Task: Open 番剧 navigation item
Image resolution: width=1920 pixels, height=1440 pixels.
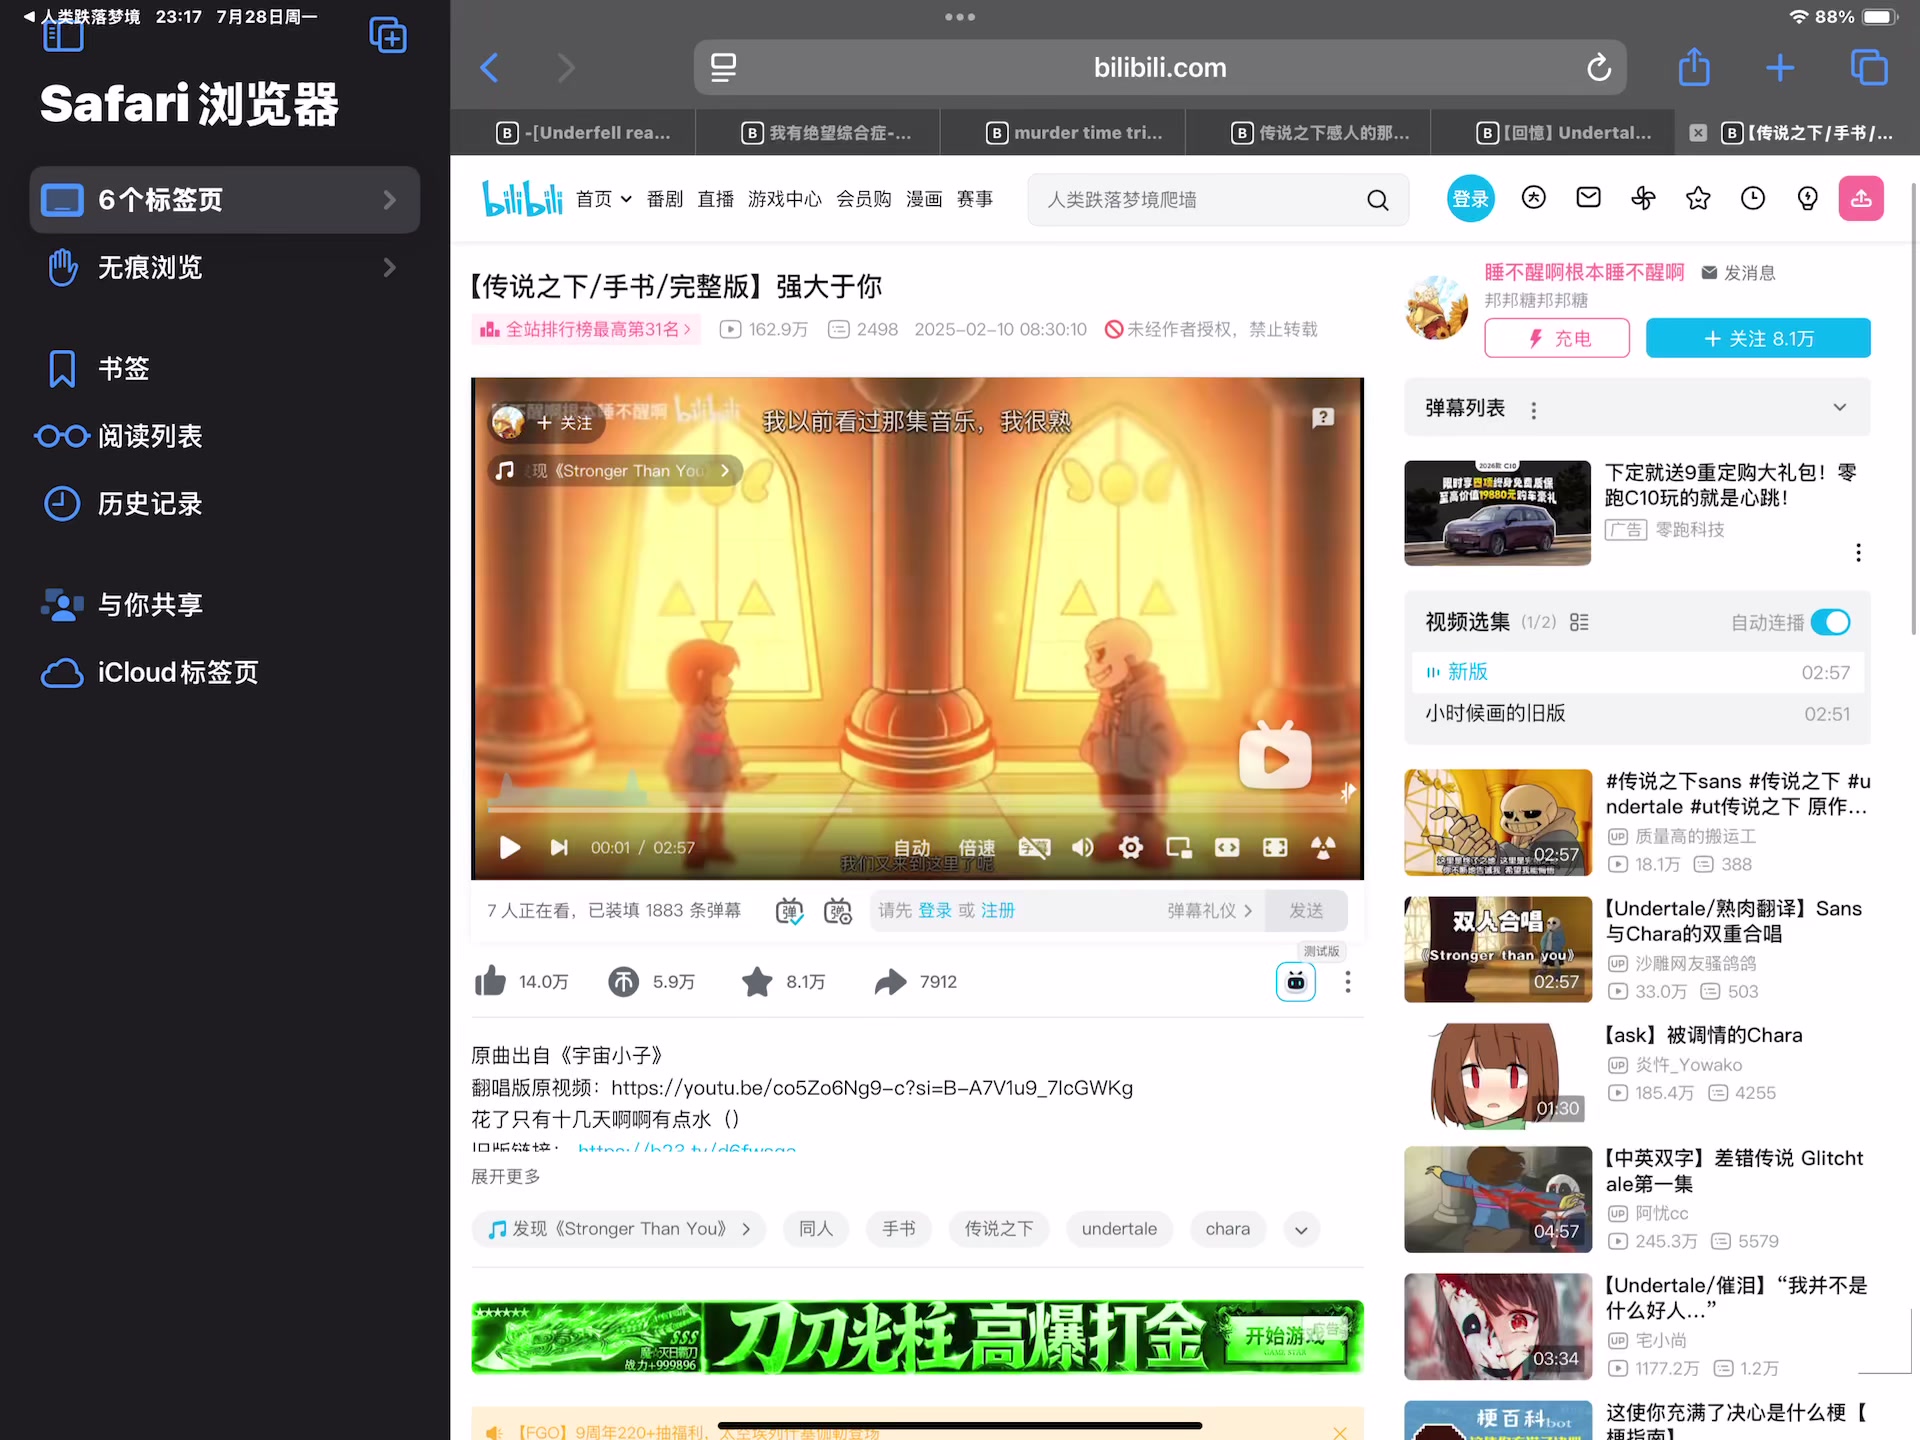Action: click(x=664, y=199)
